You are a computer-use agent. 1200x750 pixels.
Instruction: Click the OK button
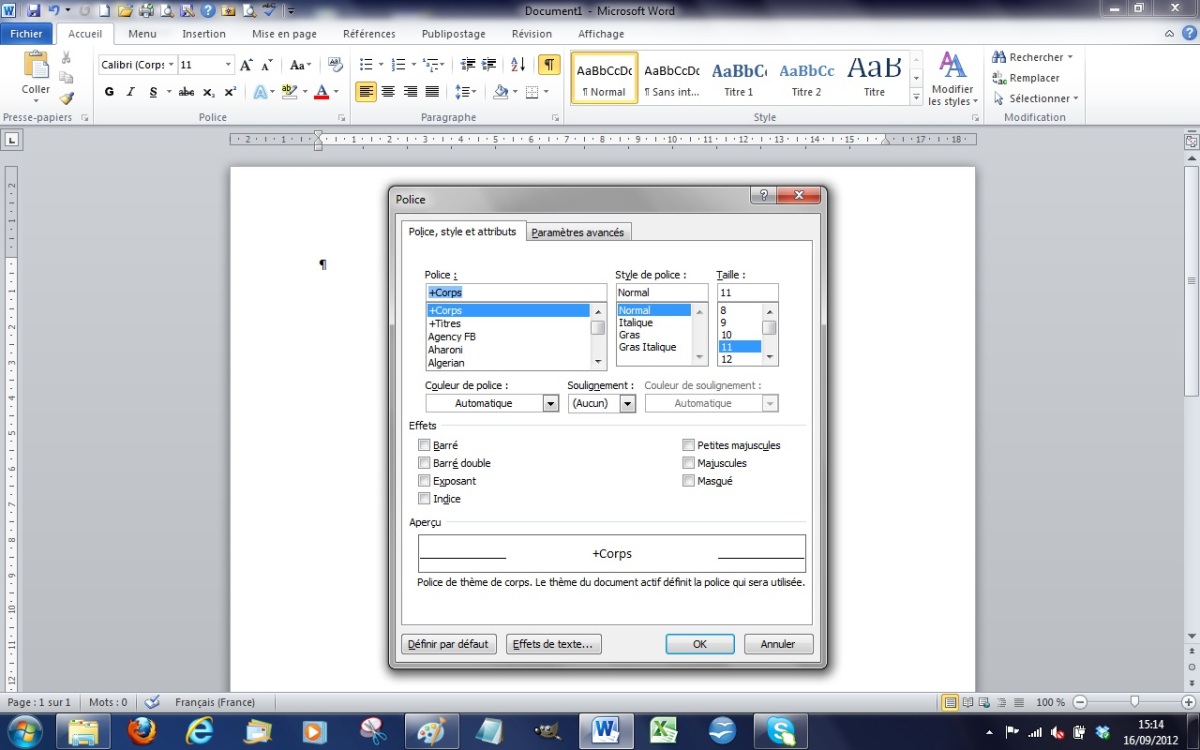pos(700,644)
